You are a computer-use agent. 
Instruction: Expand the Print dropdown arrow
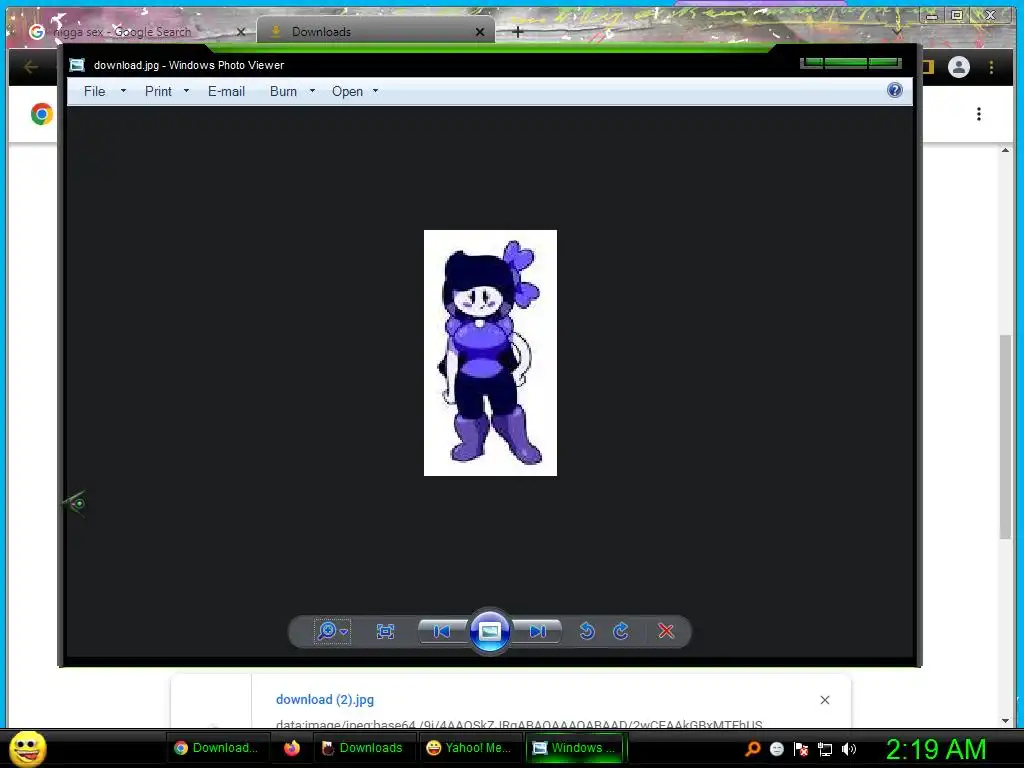pyautogui.click(x=187, y=91)
